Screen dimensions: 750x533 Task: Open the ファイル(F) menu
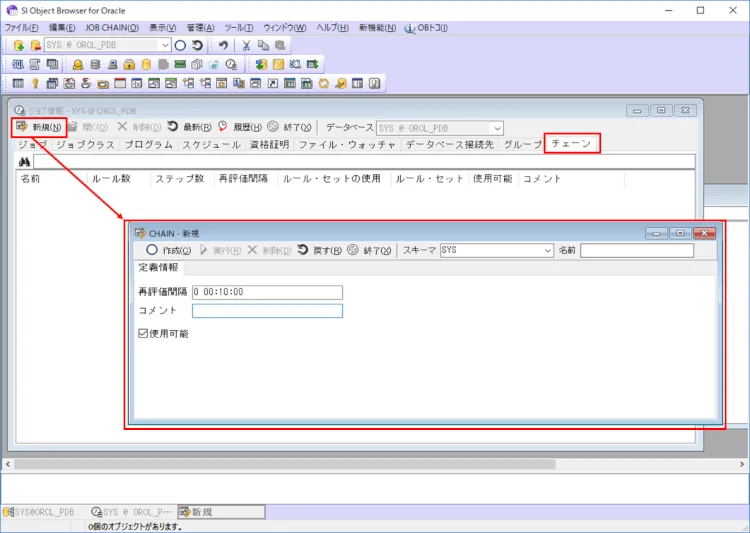pyautogui.click(x=22, y=28)
